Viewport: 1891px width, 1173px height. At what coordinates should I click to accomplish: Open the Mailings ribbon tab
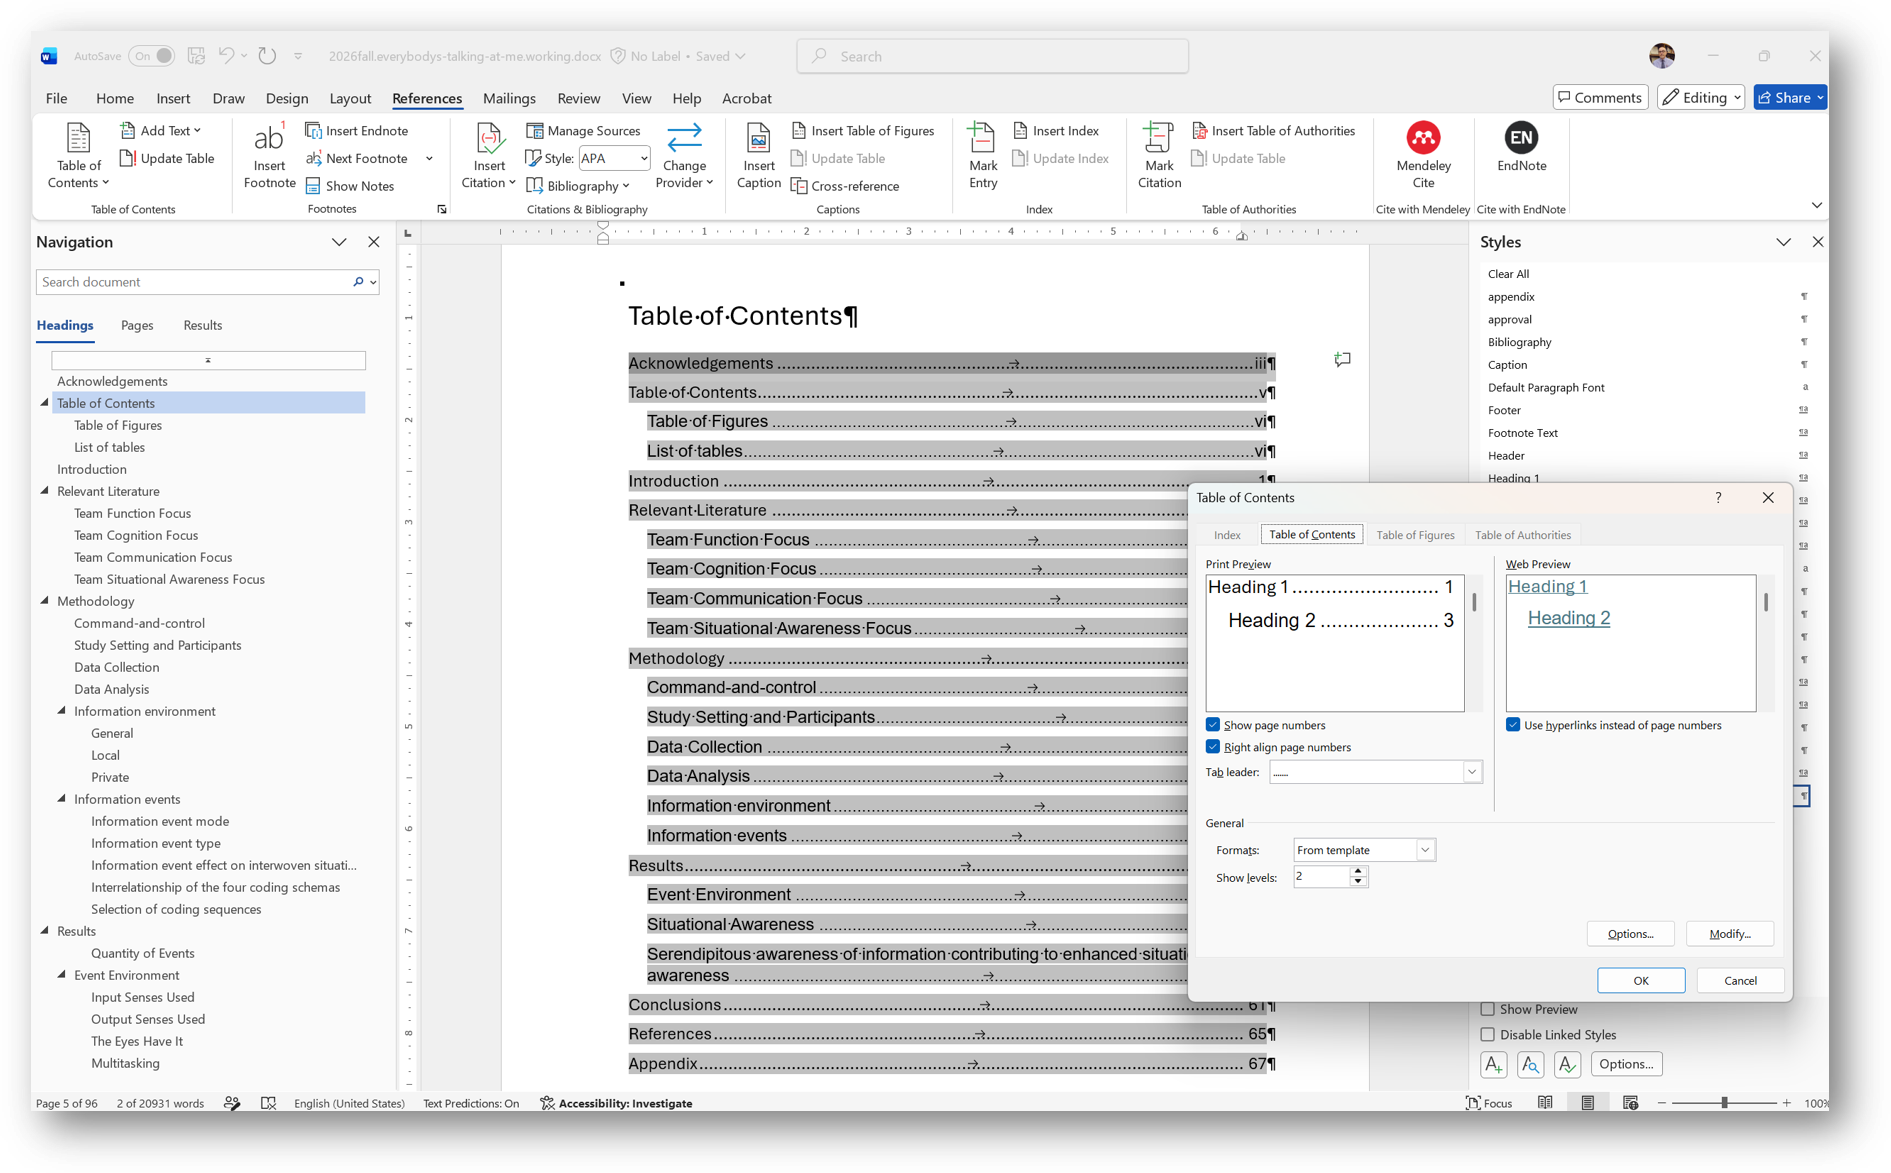[x=509, y=98]
